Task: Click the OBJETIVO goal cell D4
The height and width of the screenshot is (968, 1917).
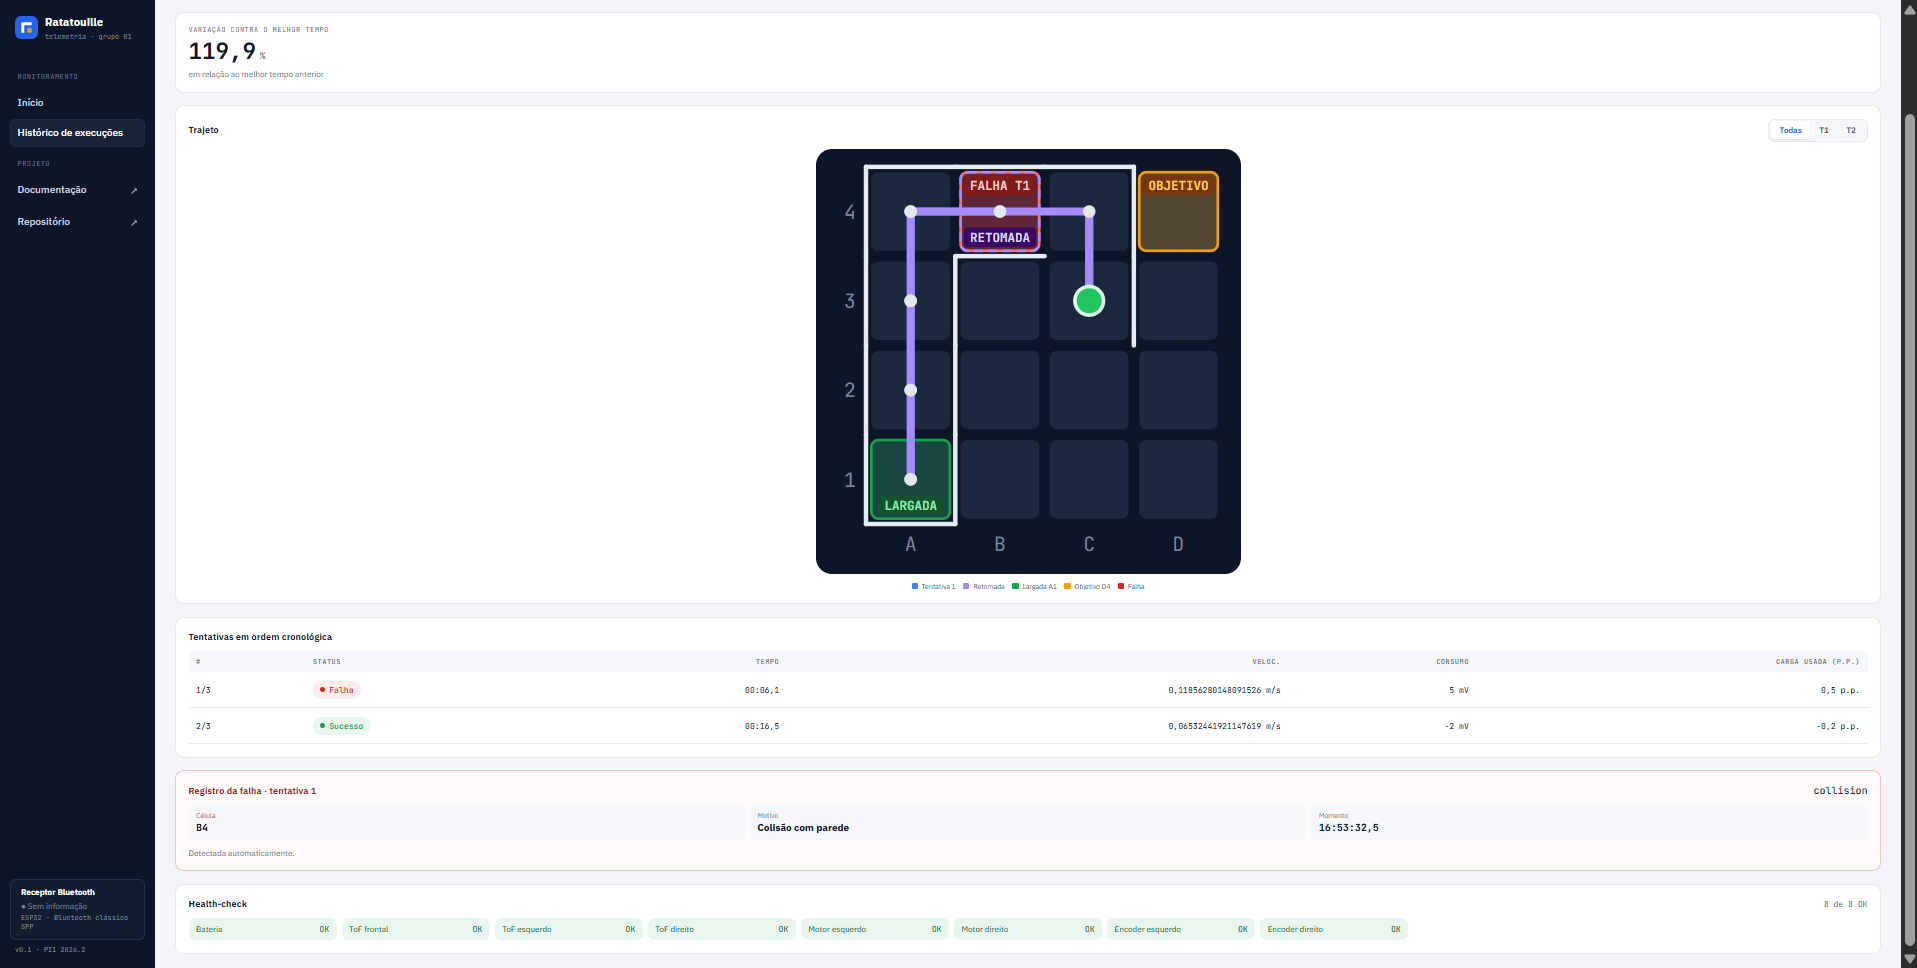Action: pyautogui.click(x=1178, y=212)
